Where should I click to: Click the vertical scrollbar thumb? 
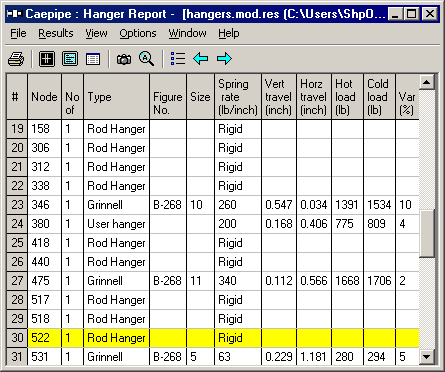click(x=427, y=233)
